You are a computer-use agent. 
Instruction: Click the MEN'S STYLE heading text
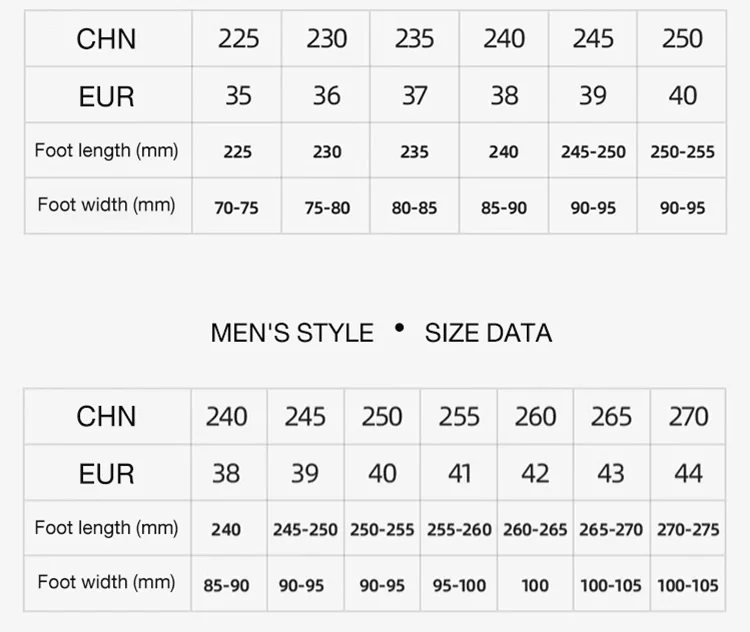pyautogui.click(x=292, y=333)
